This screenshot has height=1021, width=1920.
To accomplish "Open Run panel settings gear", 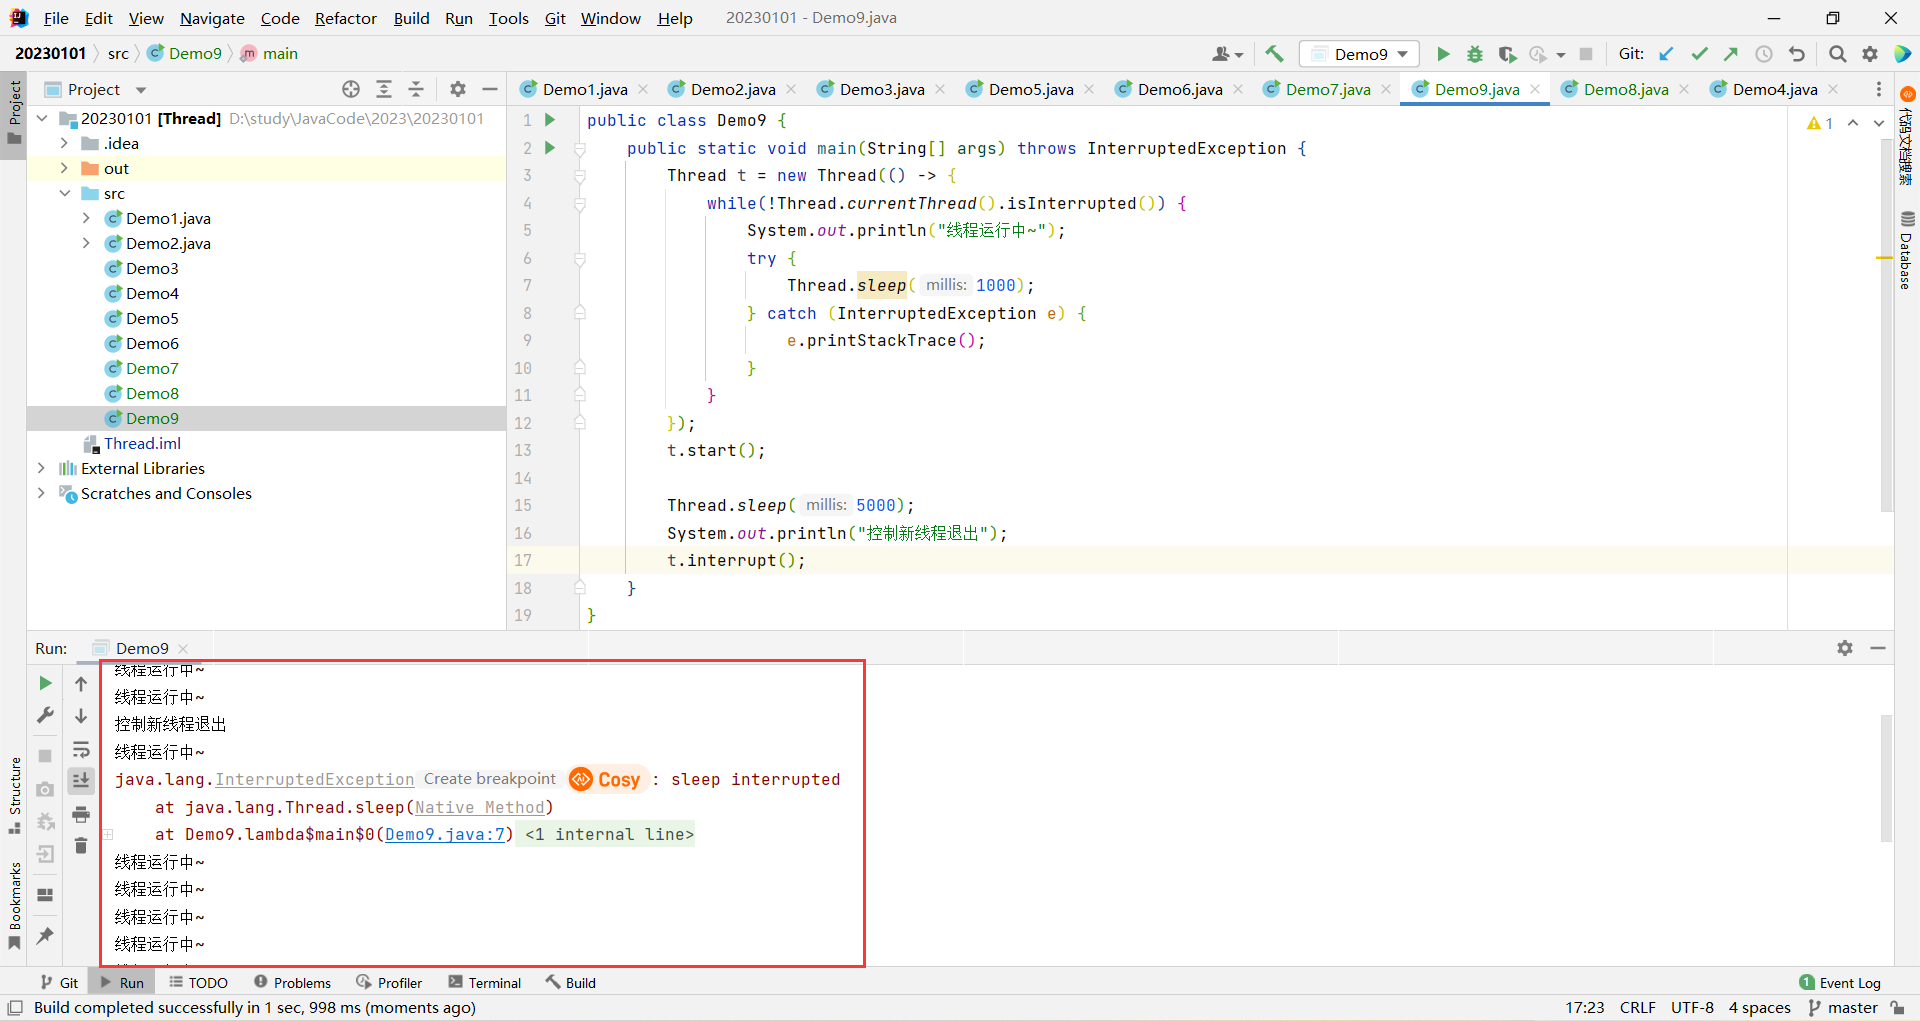I will pyautogui.click(x=1845, y=648).
